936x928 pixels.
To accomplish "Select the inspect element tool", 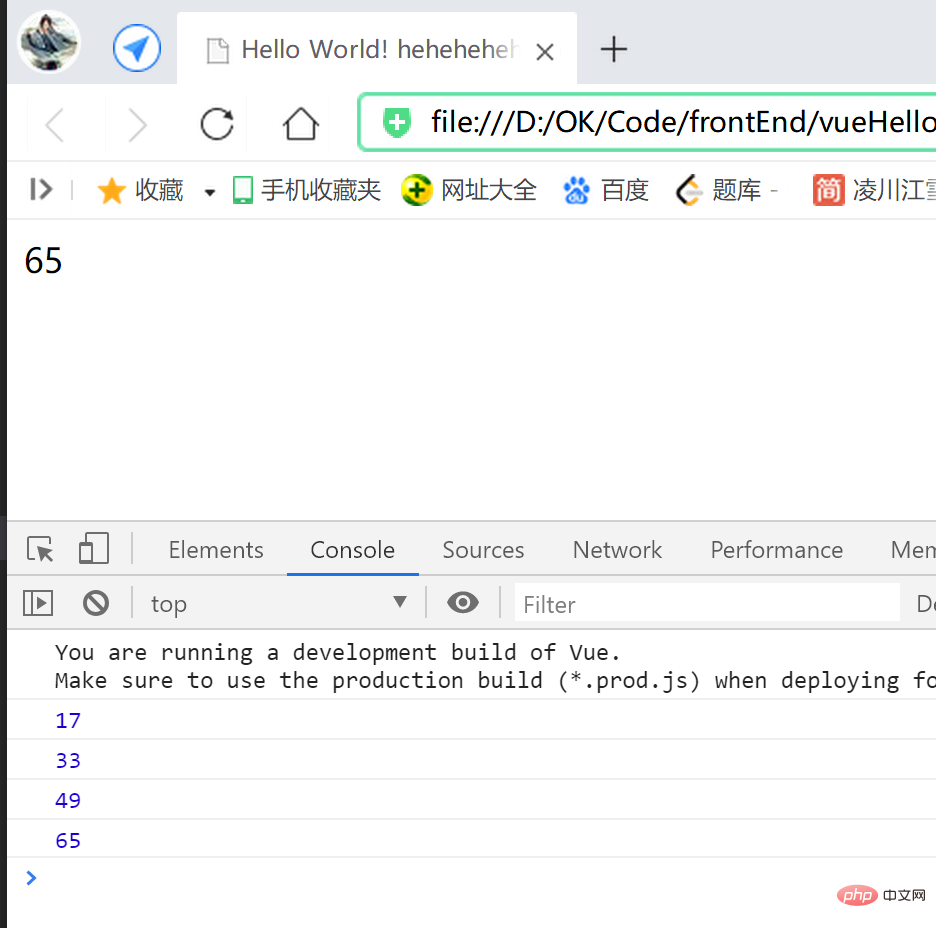I will [39, 549].
